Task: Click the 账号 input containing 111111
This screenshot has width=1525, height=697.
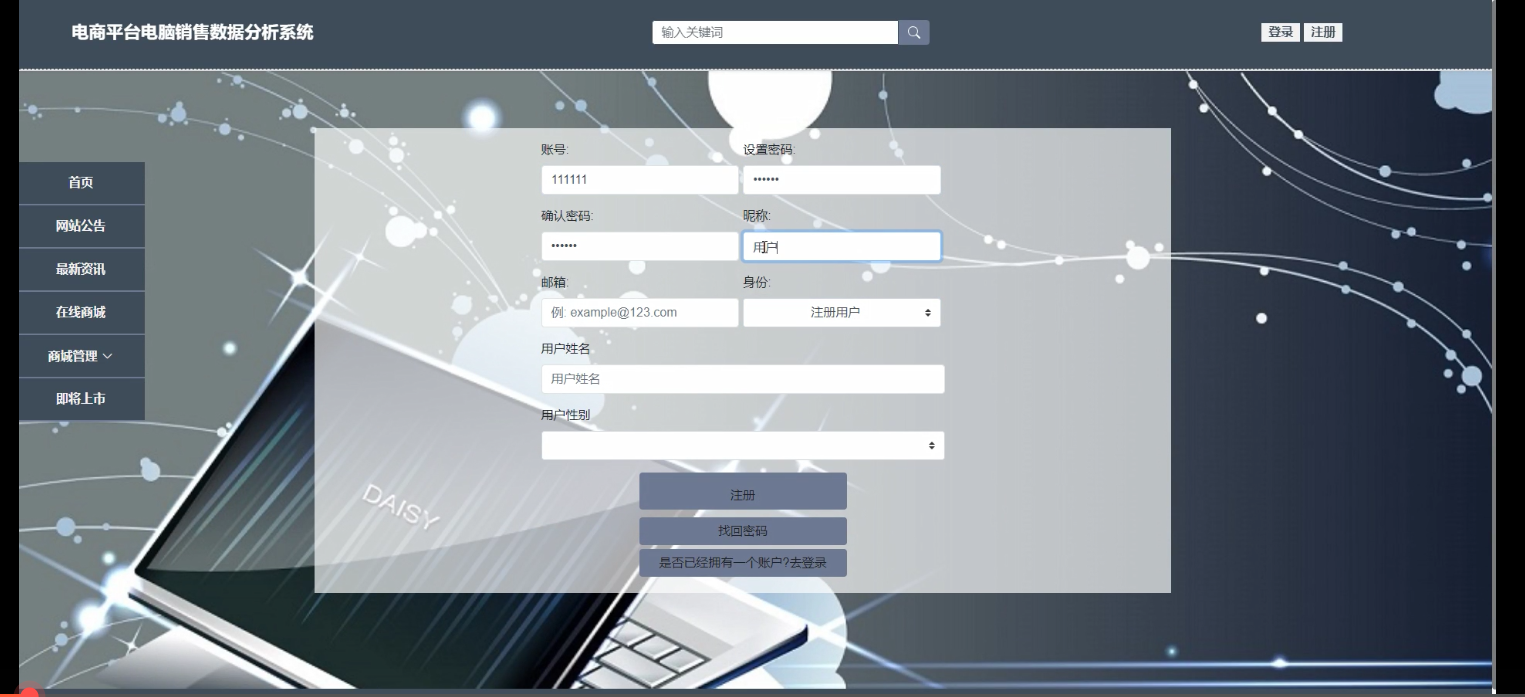Action: [640, 180]
